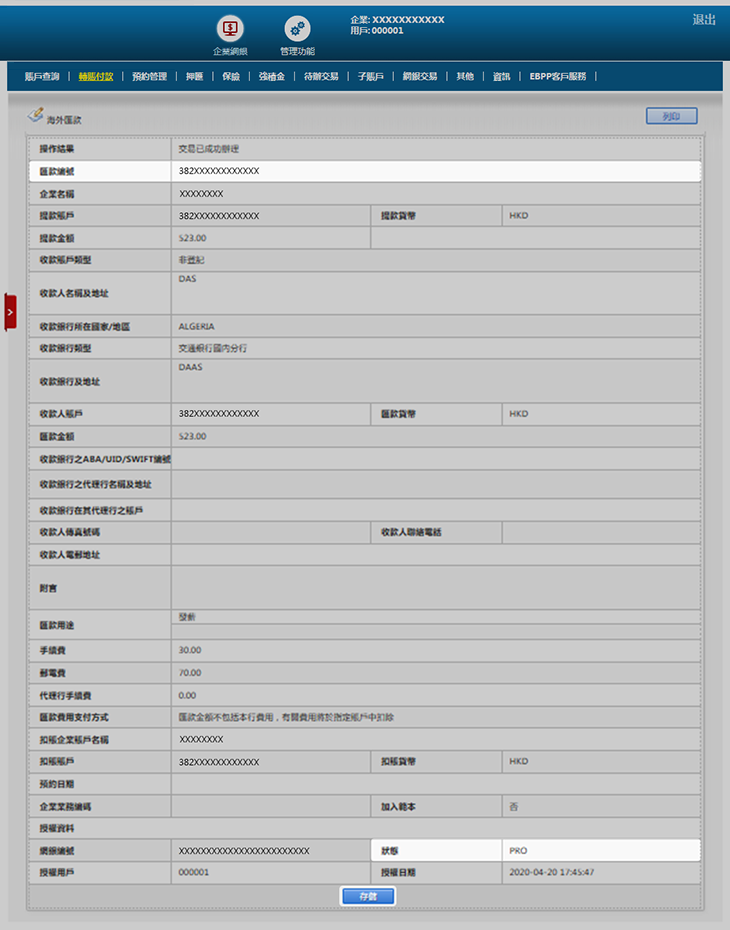
Task: Select 強積金 in the navigation bar
Action: coord(271,76)
